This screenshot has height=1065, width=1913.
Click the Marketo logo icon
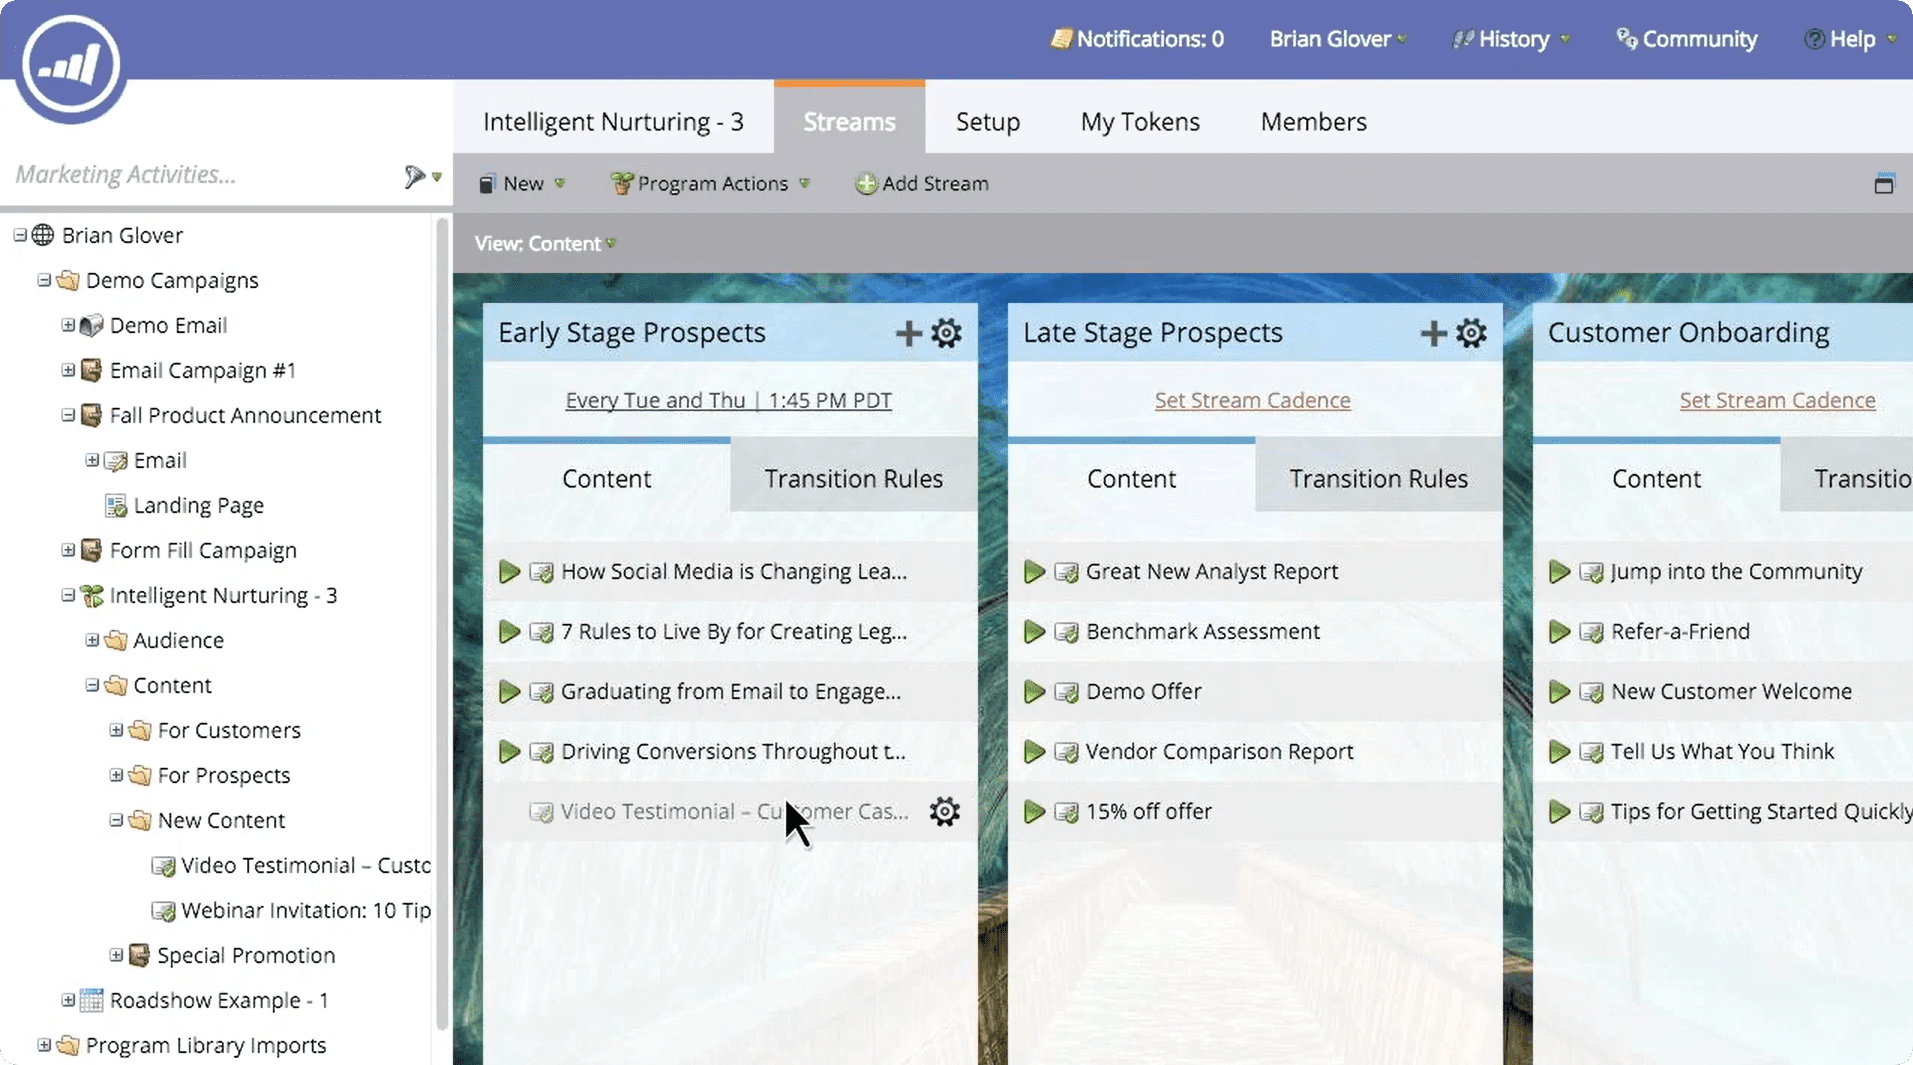tap(70, 65)
